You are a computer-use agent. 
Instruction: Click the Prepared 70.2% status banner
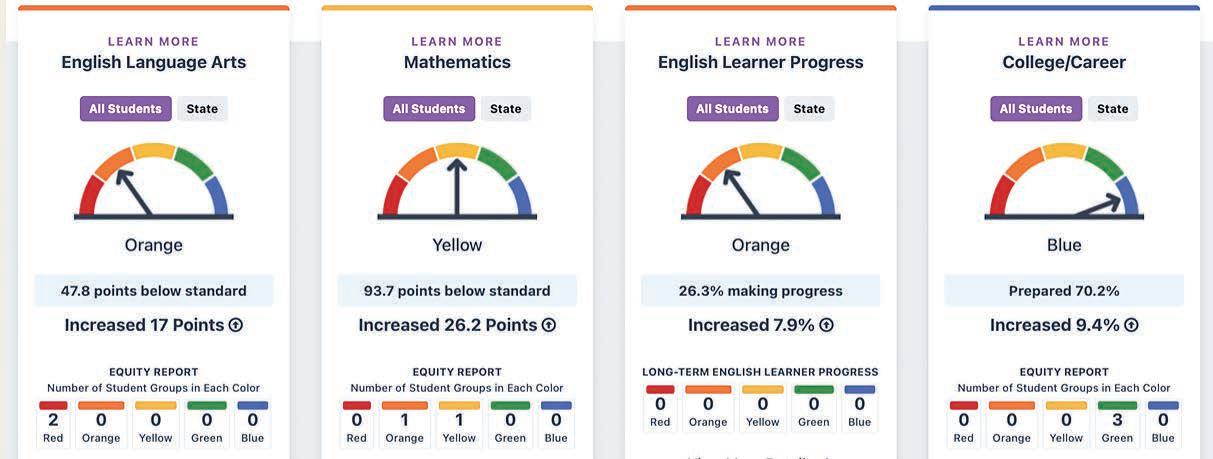(x=1064, y=291)
